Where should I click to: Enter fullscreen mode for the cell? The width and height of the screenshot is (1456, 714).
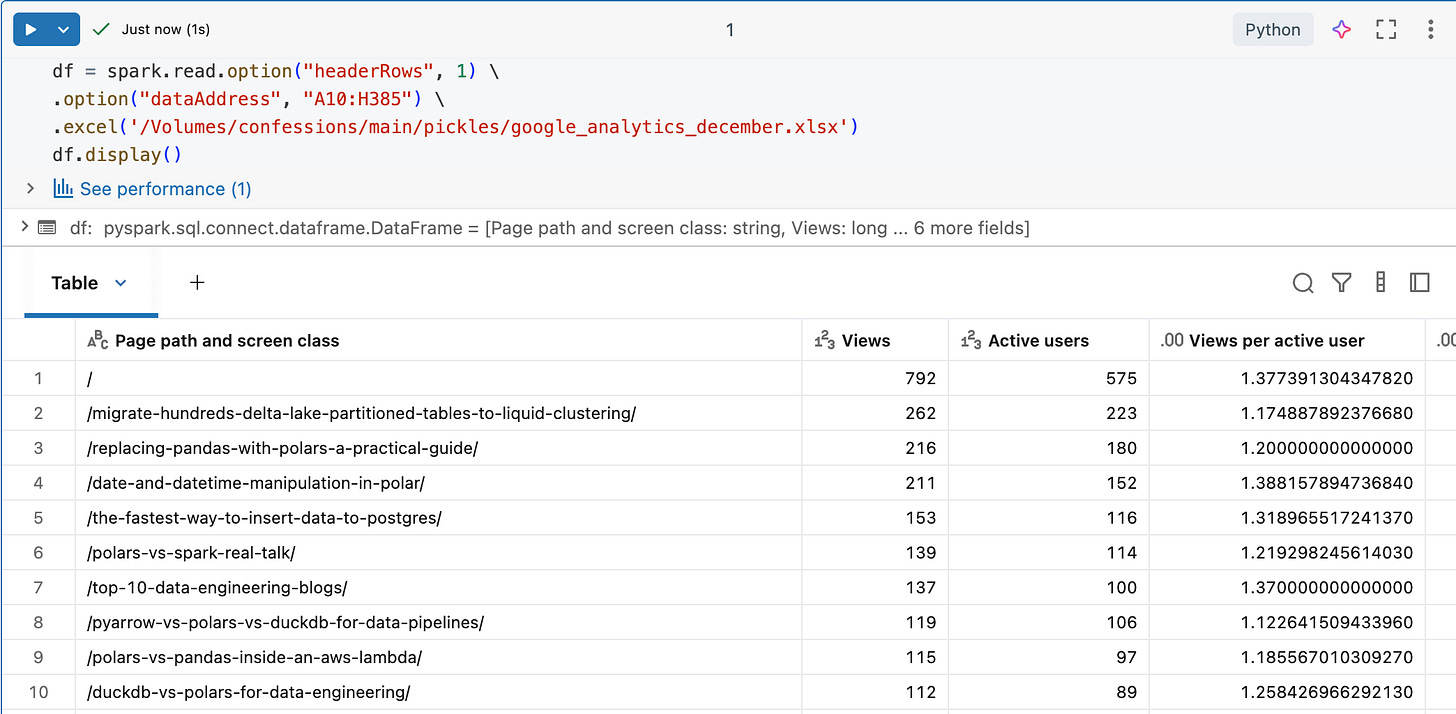click(1386, 29)
